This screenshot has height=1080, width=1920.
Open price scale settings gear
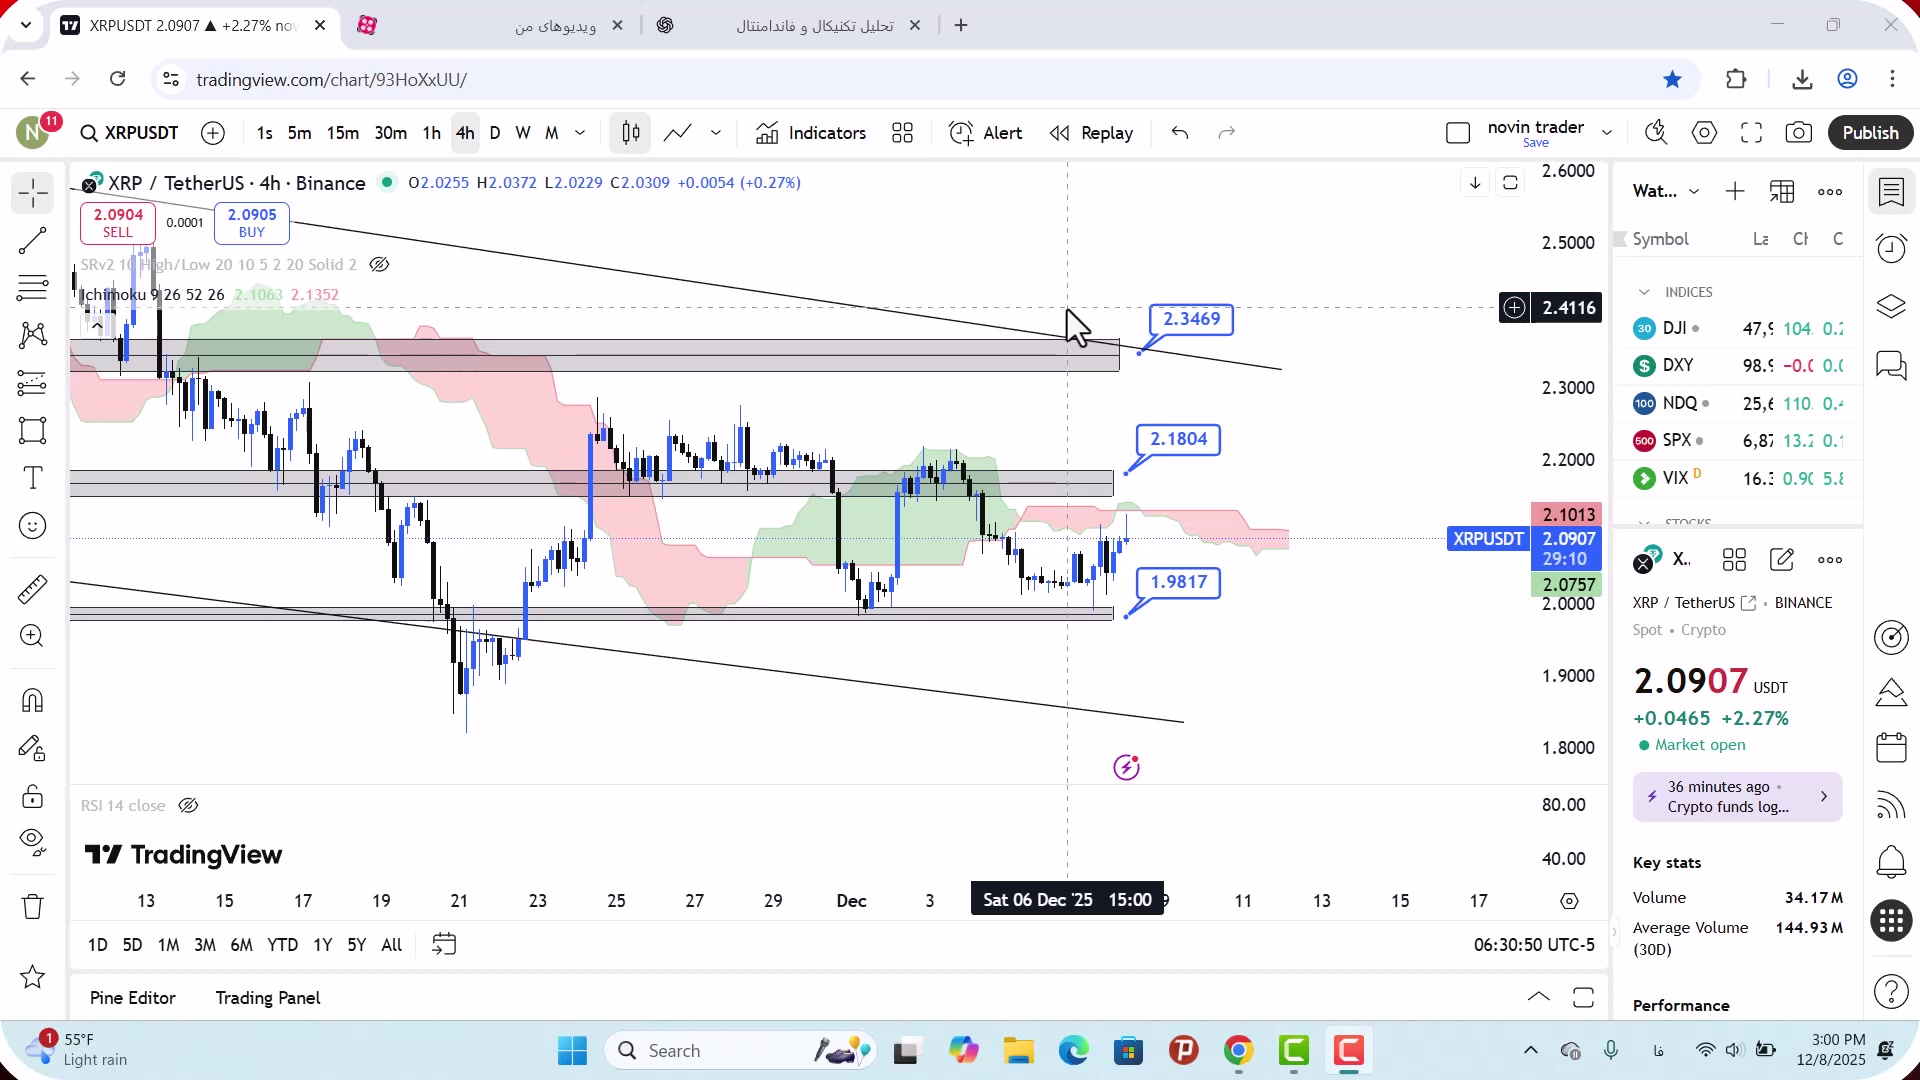pyautogui.click(x=1569, y=901)
